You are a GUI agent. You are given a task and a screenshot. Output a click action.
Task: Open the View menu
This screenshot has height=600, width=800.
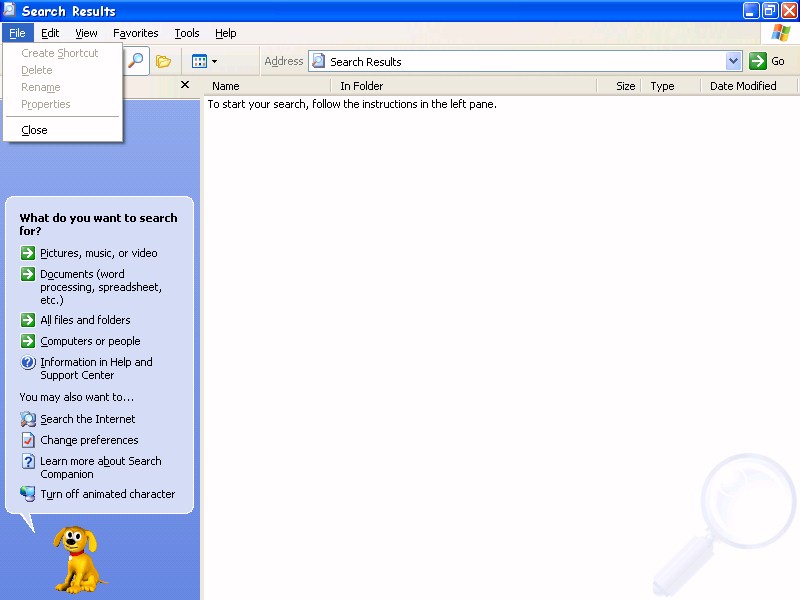(x=86, y=33)
